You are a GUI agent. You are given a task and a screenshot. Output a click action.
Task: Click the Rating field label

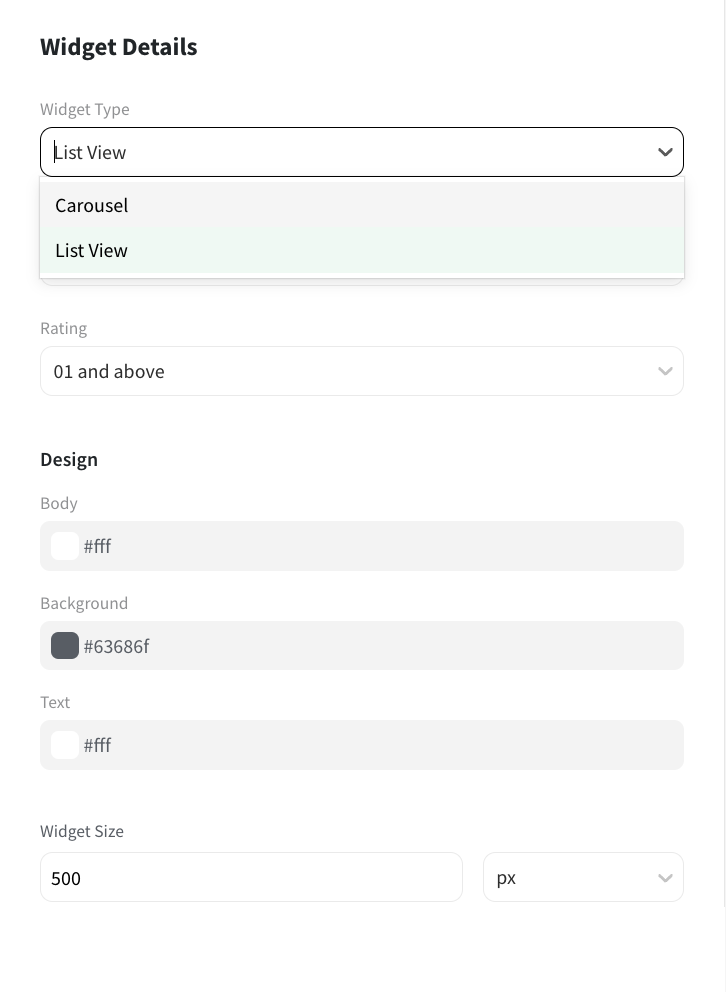tap(64, 328)
